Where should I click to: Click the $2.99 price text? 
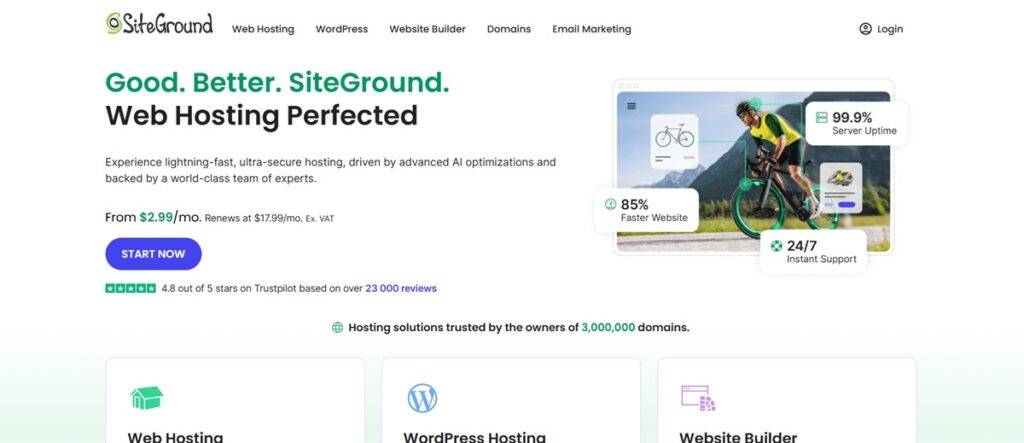point(156,217)
